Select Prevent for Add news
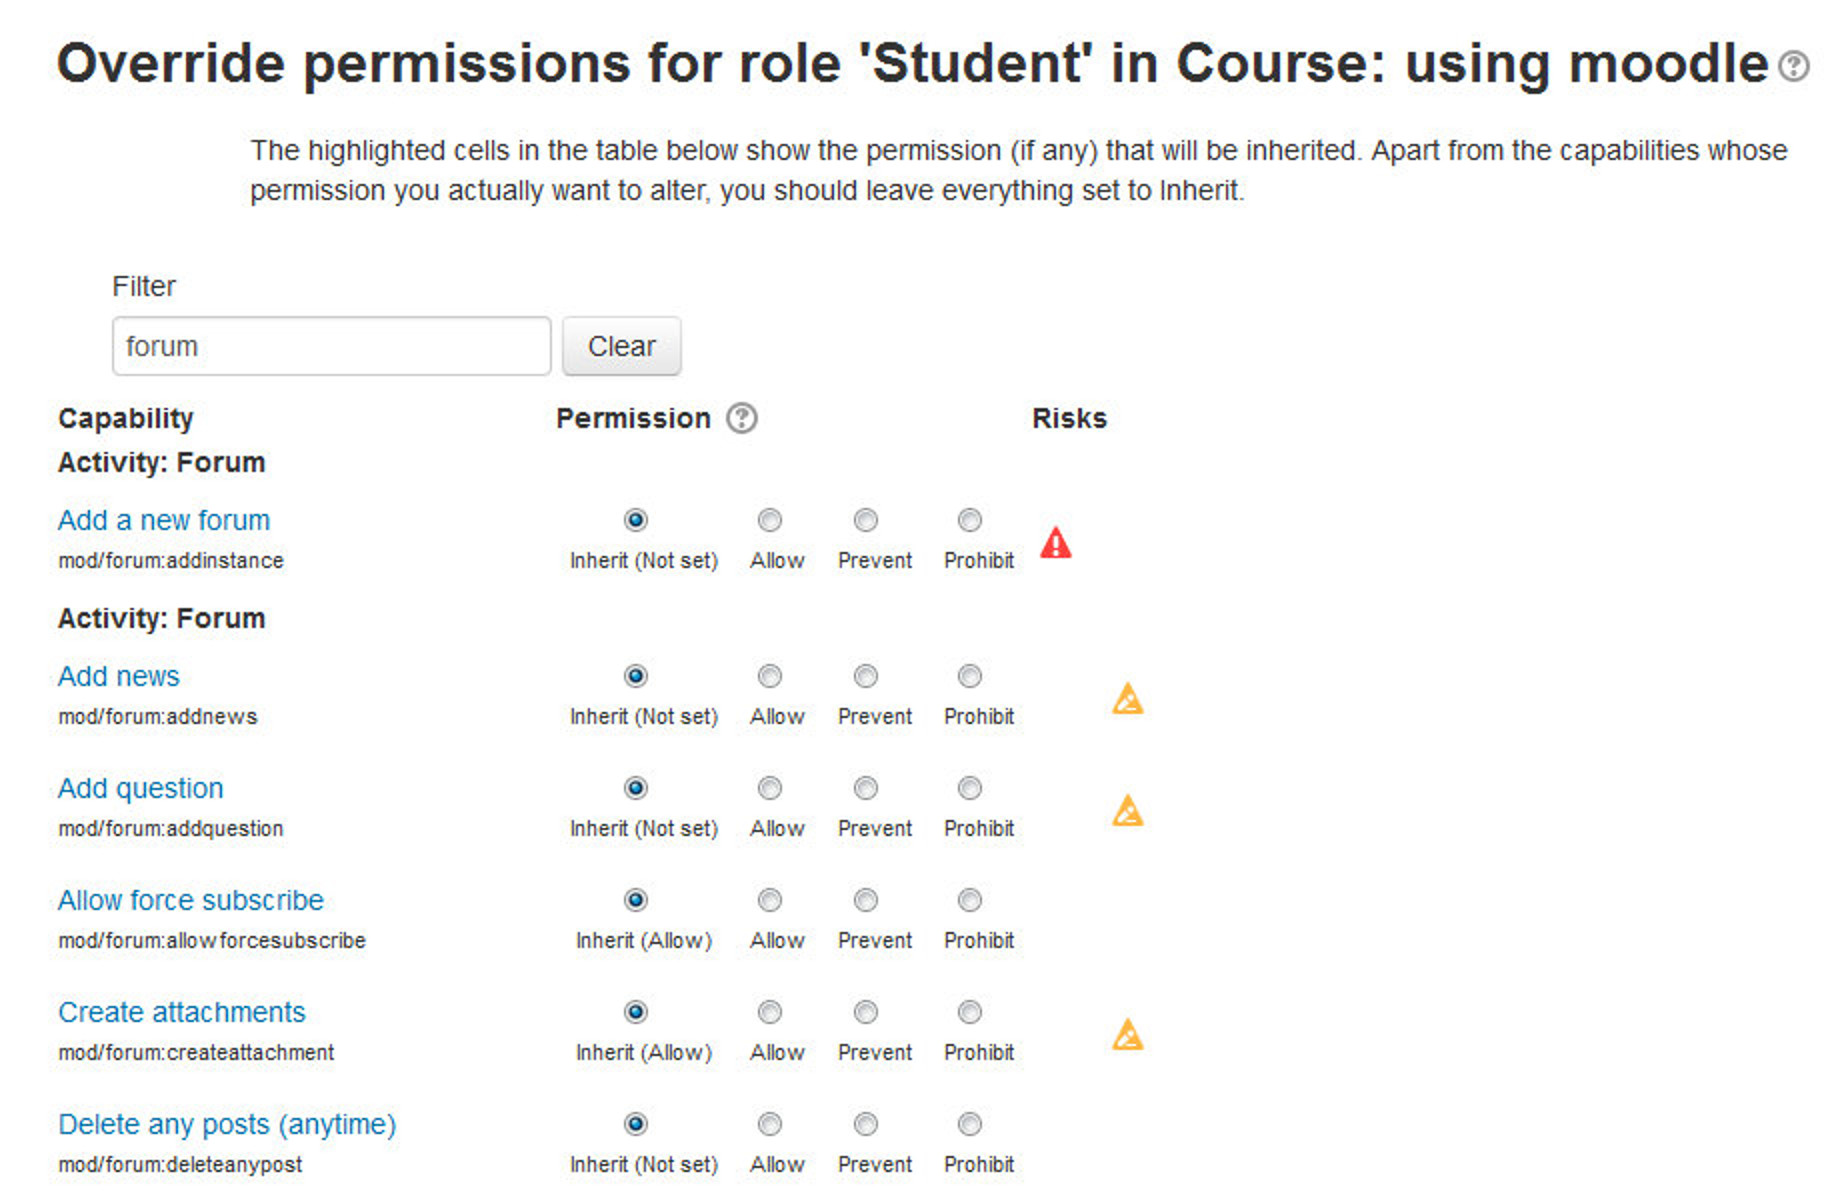Image resolution: width=1840 pixels, height=1194 pixels. click(865, 676)
